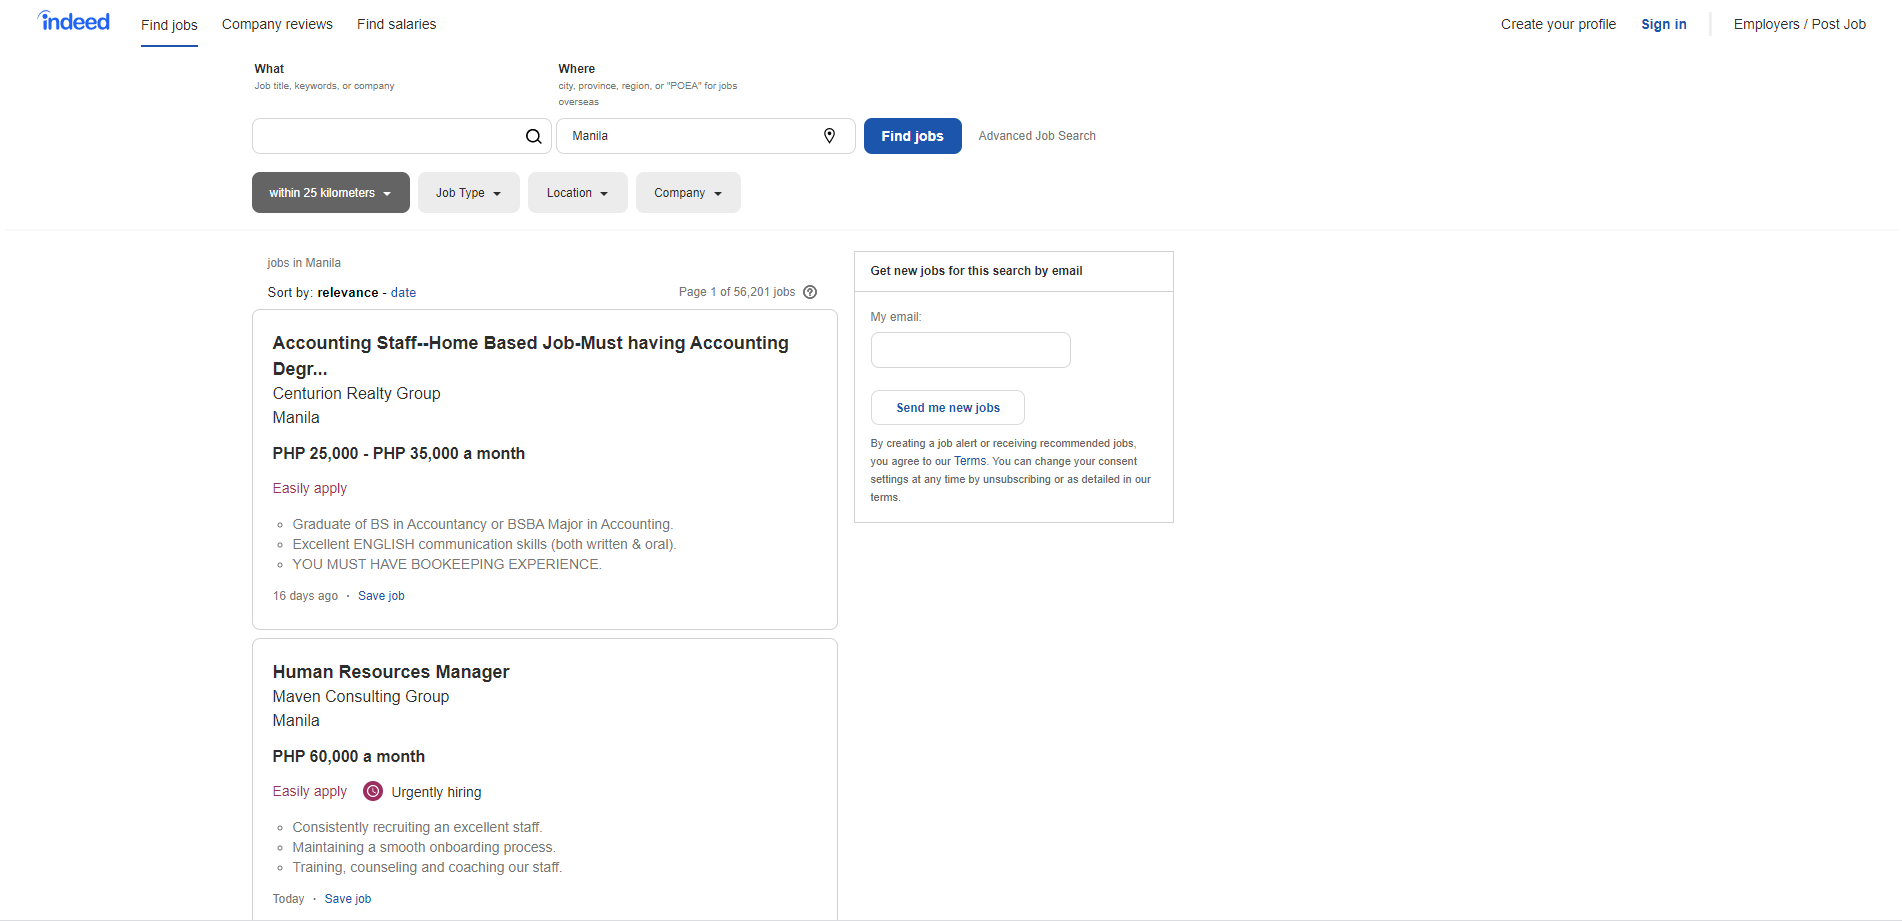Open the Accounting Staff Home Based job title

(x=530, y=355)
